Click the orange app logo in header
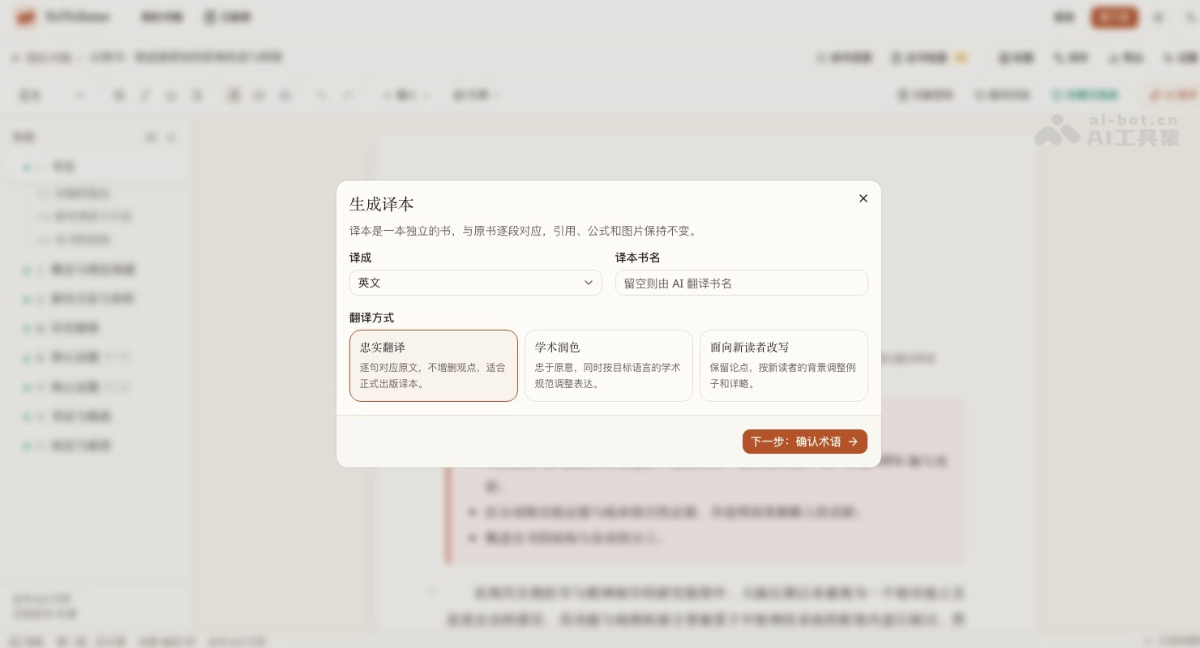This screenshot has width=1200, height=648. [x=25, y=17]
